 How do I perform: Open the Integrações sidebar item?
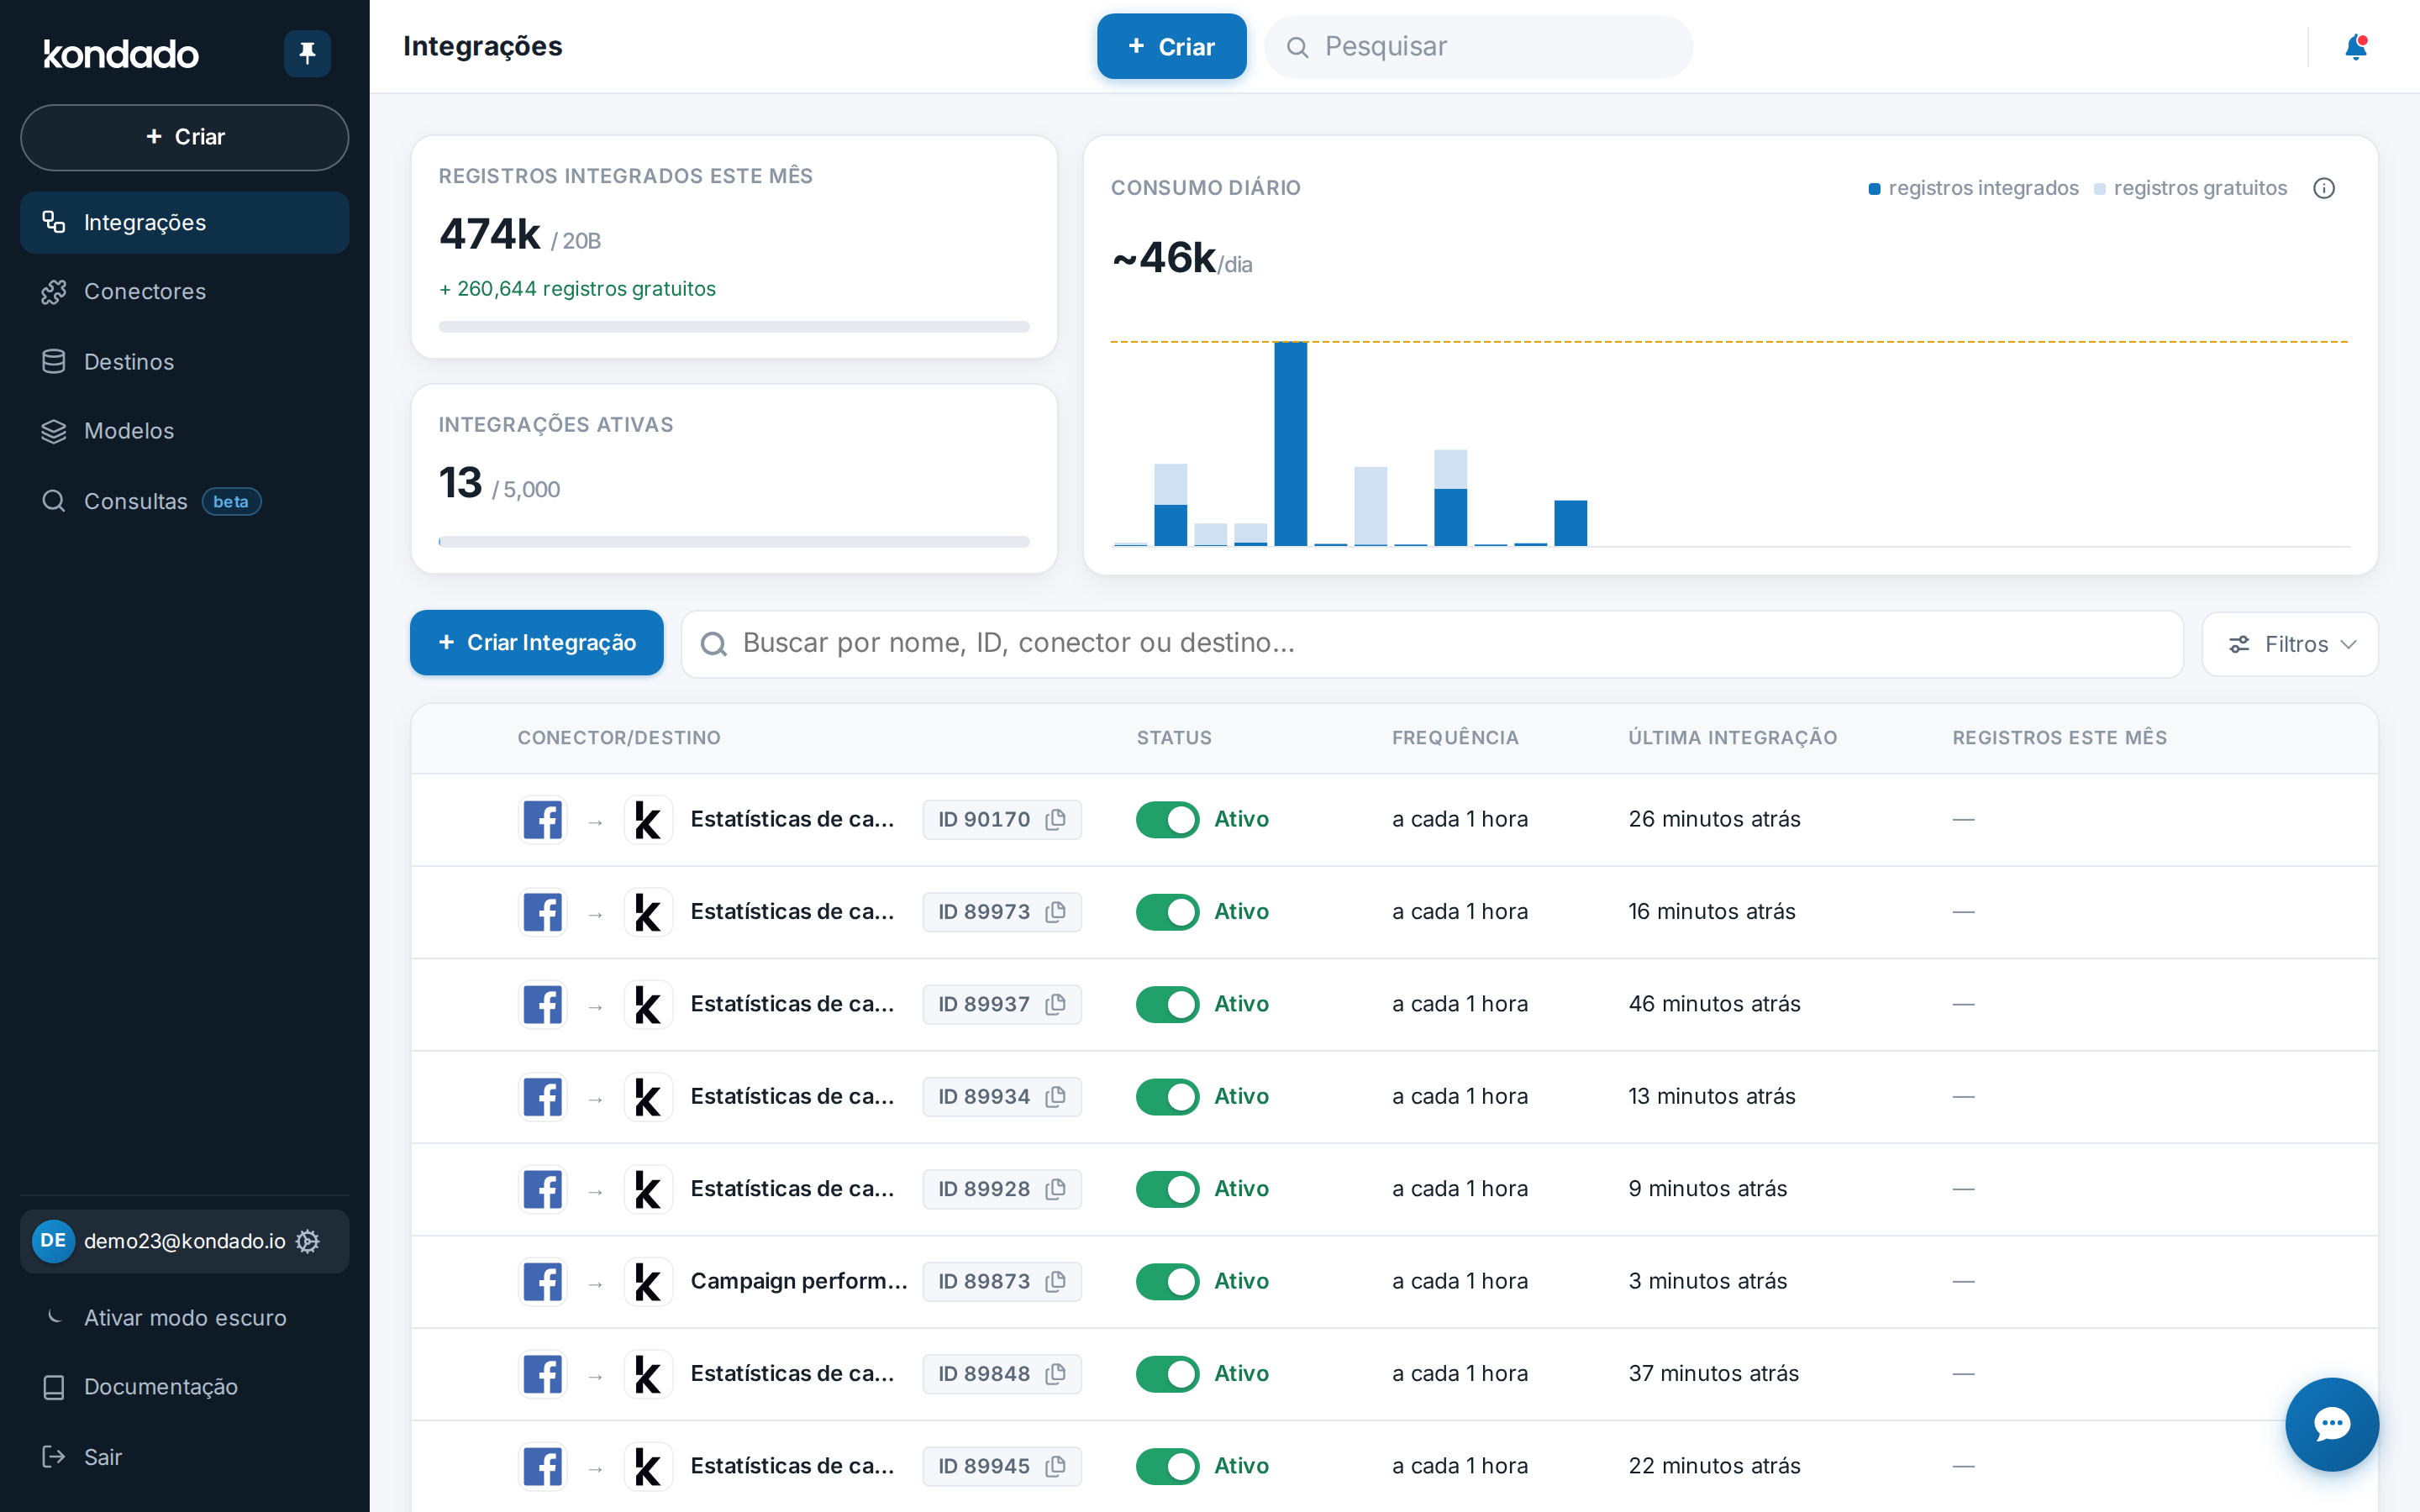pos(185,222)
